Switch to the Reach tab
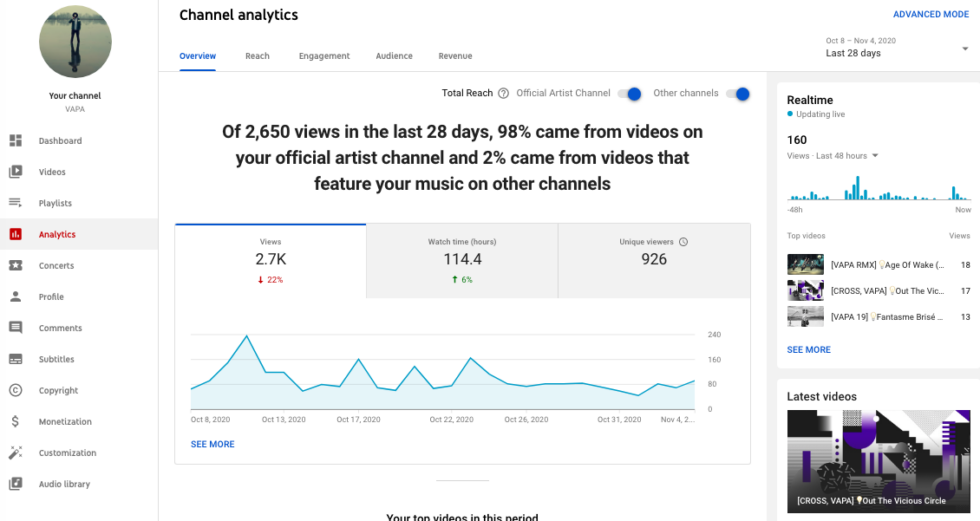The height and width of the screenshot is (521, 980). [x=257, y=56]
